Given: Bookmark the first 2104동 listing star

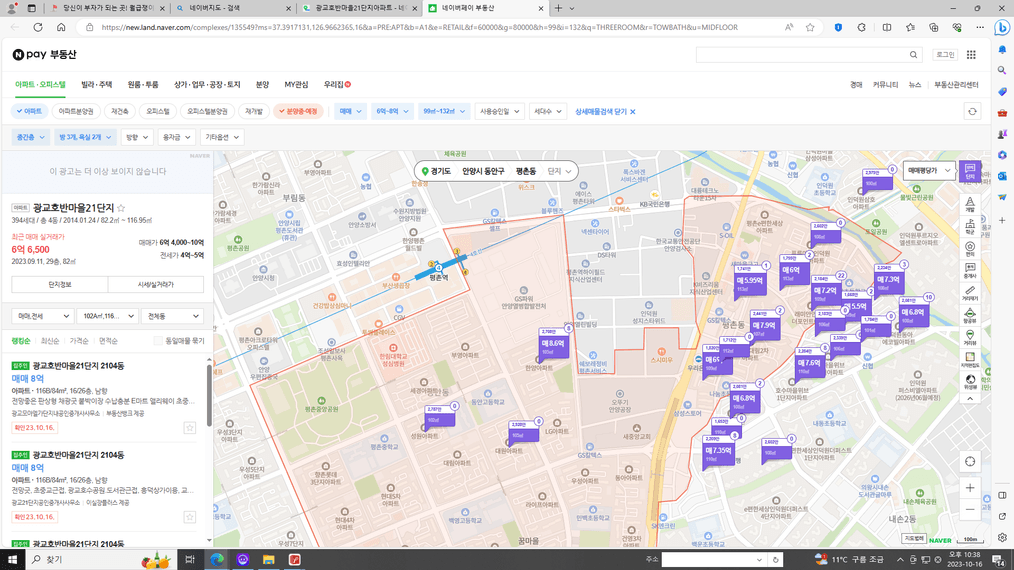Looking at the screenshot, I should [189, 428].
